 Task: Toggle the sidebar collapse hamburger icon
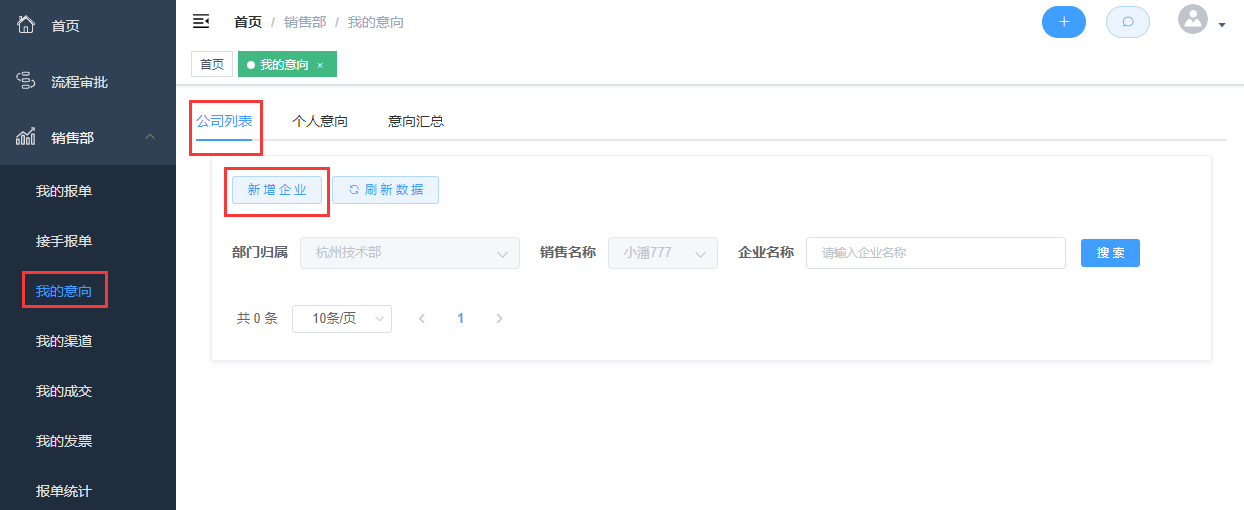pyautogui.click(x=201, y=21)
